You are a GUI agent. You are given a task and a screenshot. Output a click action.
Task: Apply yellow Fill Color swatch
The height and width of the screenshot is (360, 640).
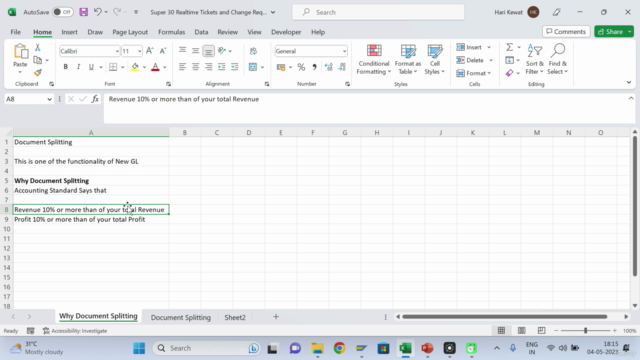point(135,67)
